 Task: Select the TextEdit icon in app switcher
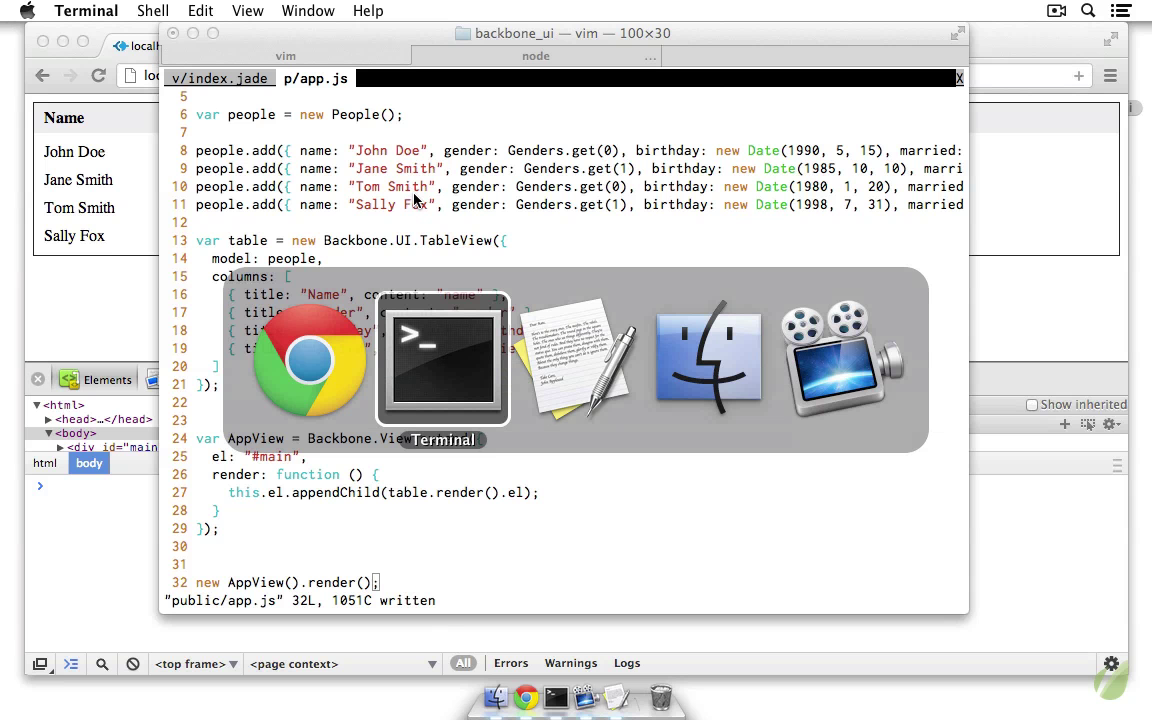[576, 360]
